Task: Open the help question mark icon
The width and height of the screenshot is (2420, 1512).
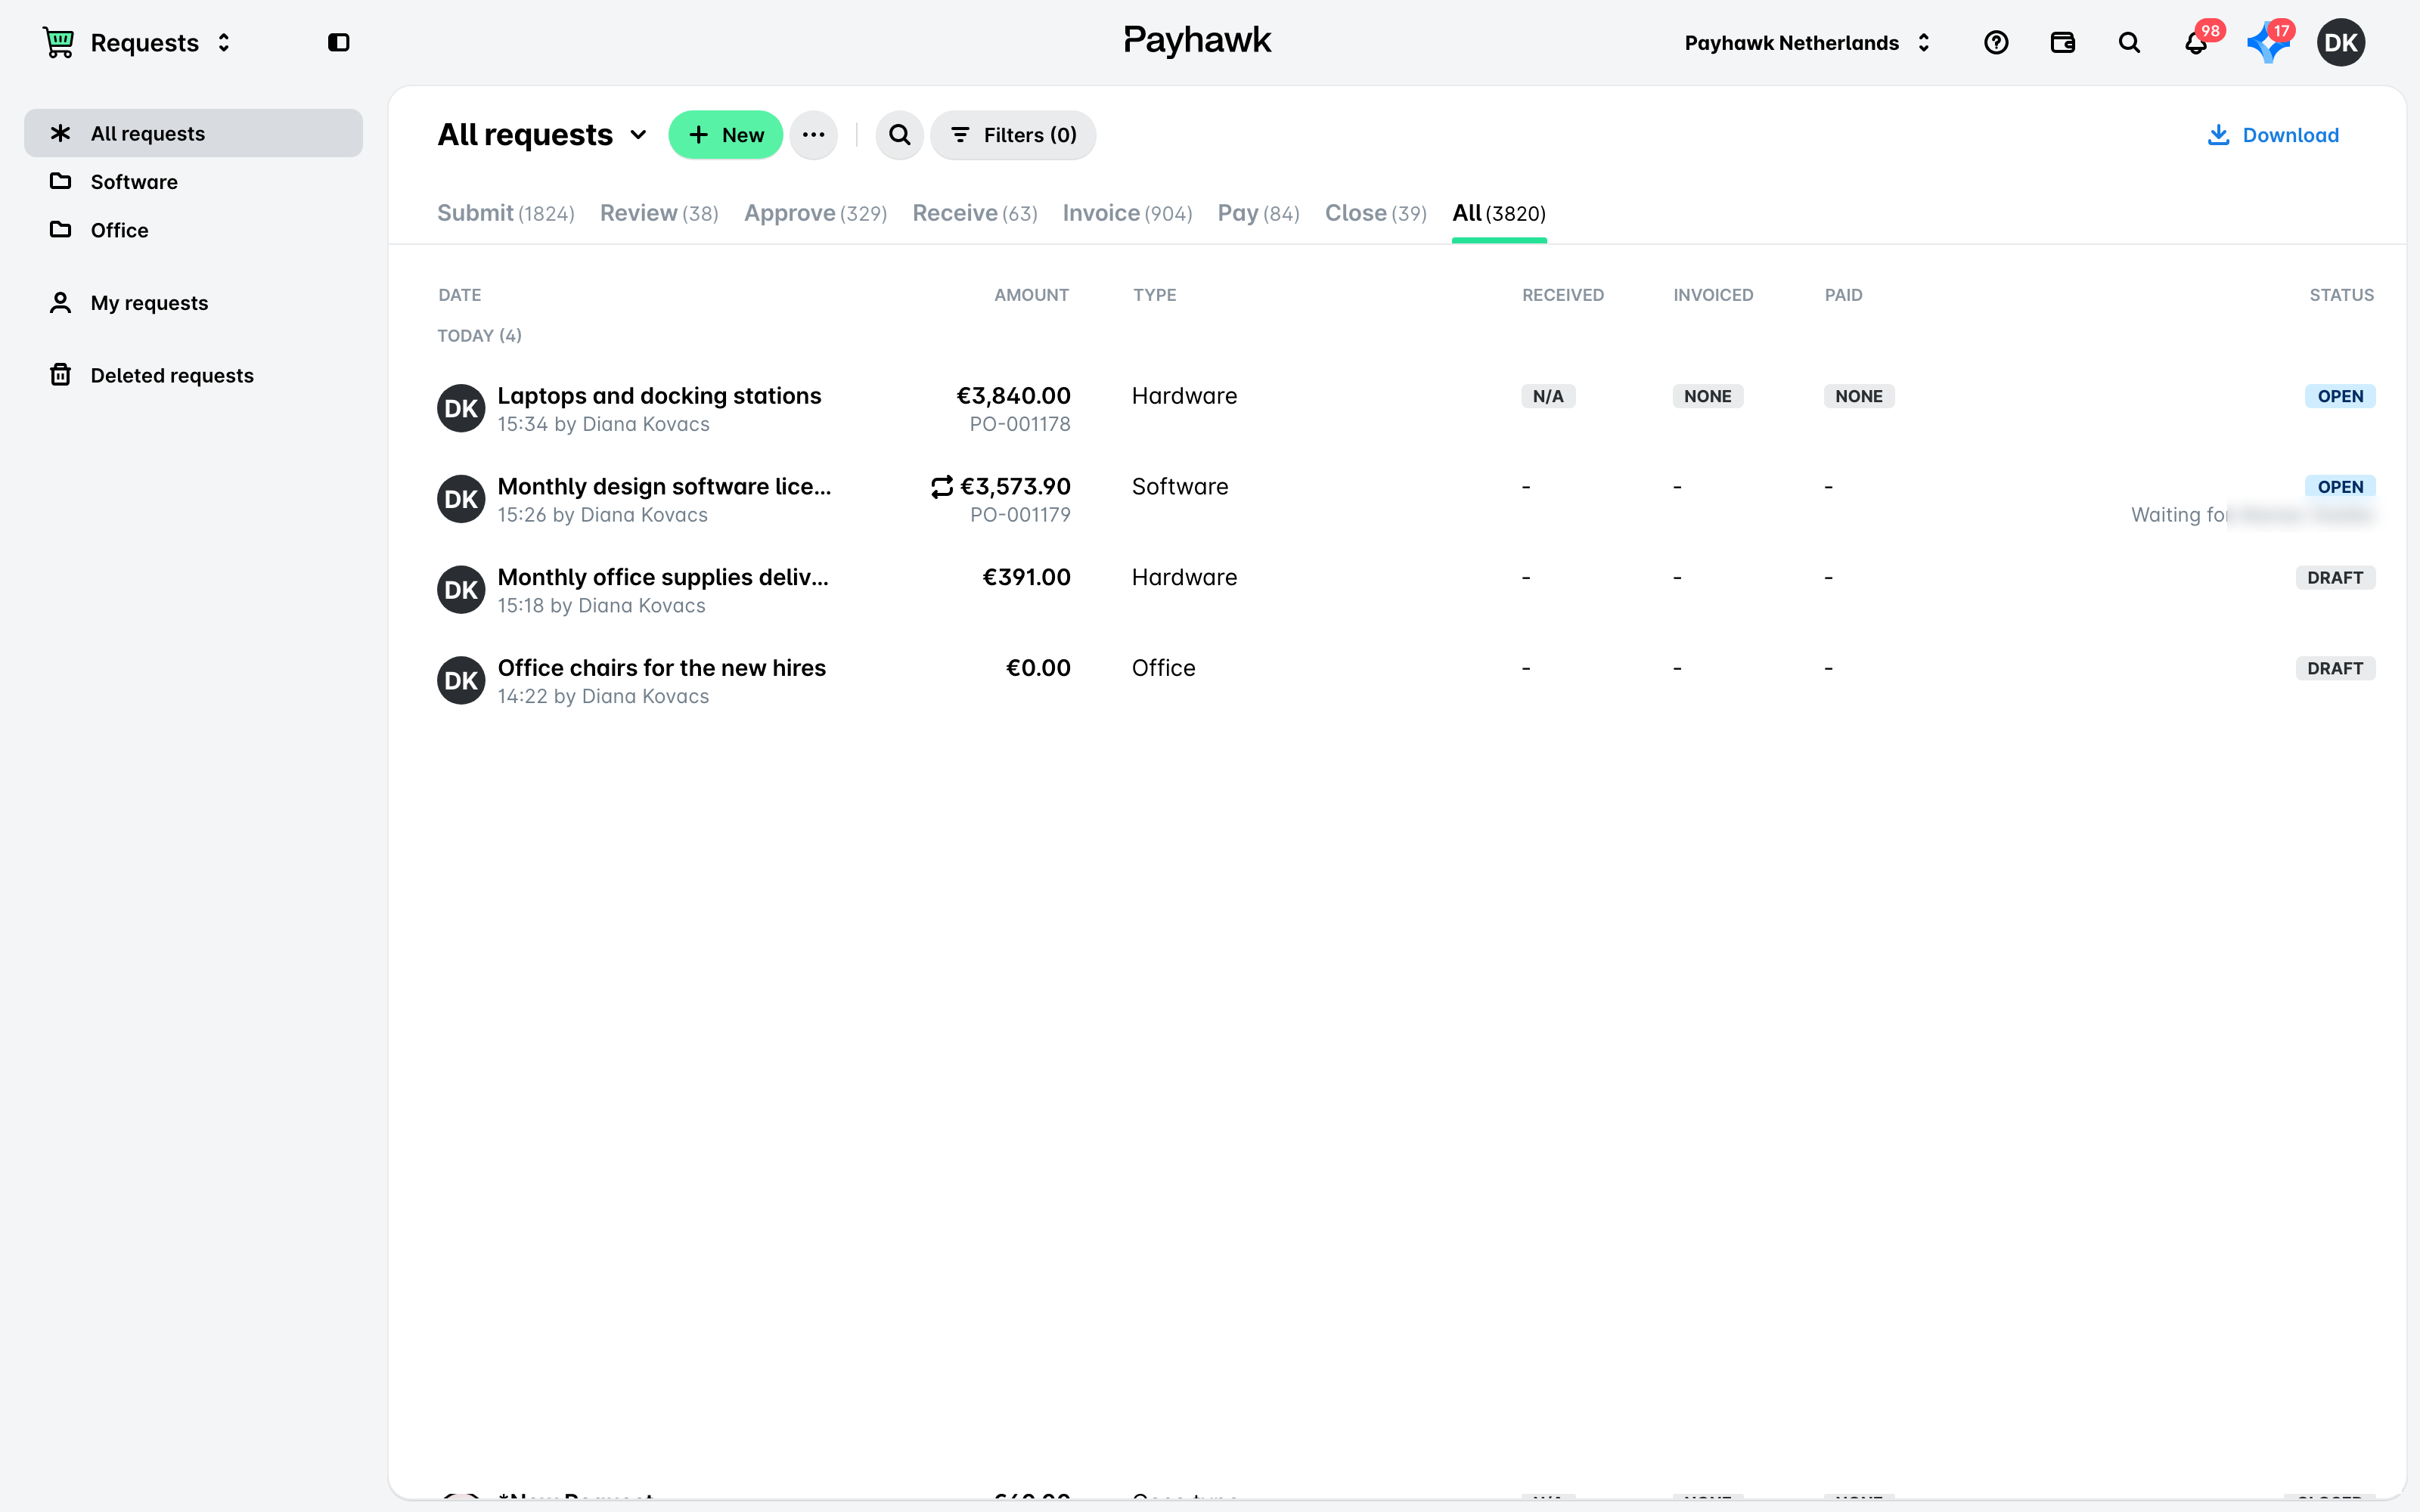Action: pyautogui.click(x=1996, y=42)
